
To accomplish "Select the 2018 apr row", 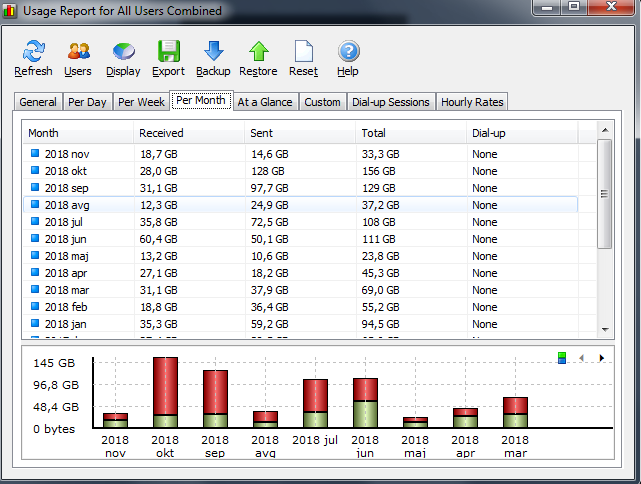I will tap(300, 273).
